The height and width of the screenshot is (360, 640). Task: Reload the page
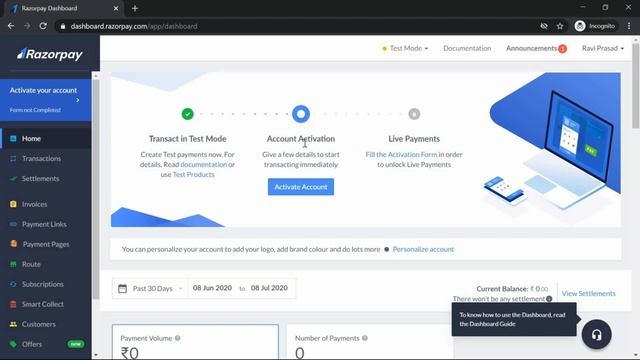(x=43, y=26)
